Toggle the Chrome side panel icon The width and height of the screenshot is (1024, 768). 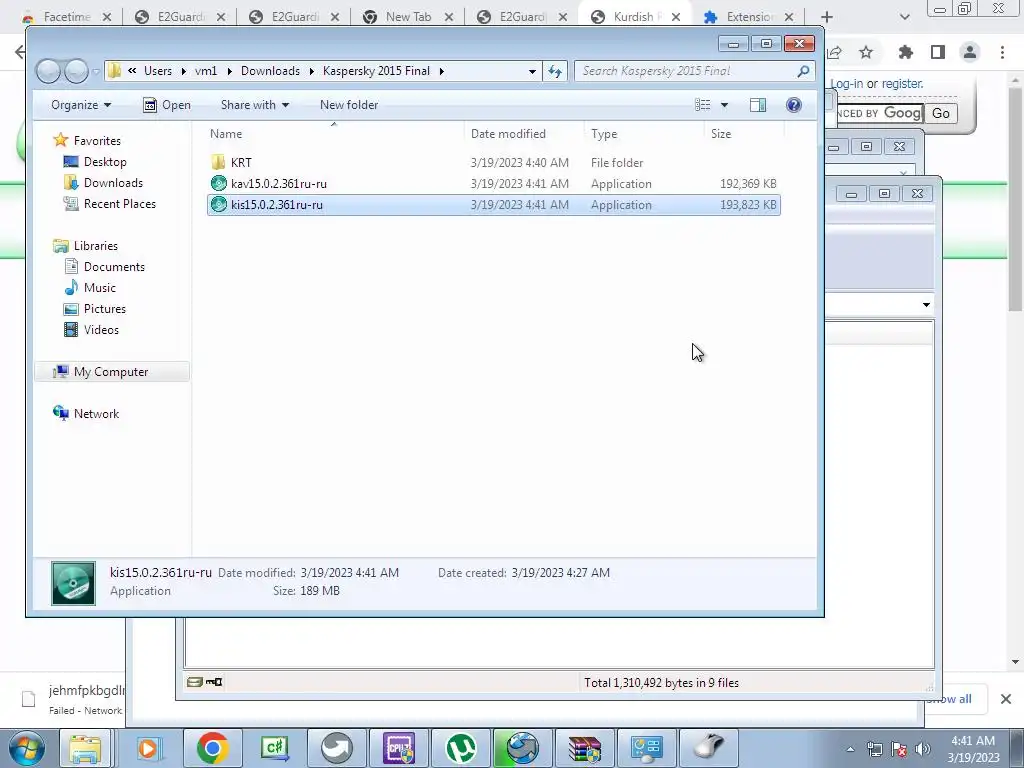pos(938,52)
